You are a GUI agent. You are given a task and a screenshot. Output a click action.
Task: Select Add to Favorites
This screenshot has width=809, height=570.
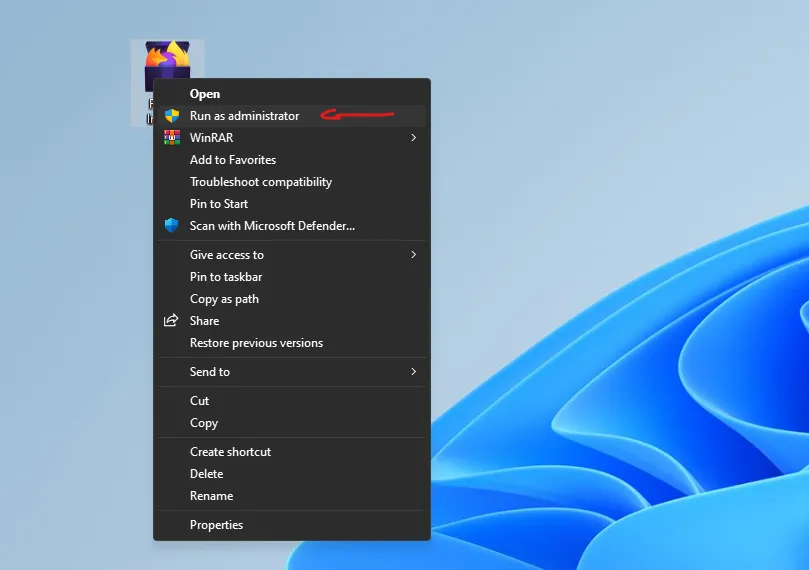233,160
